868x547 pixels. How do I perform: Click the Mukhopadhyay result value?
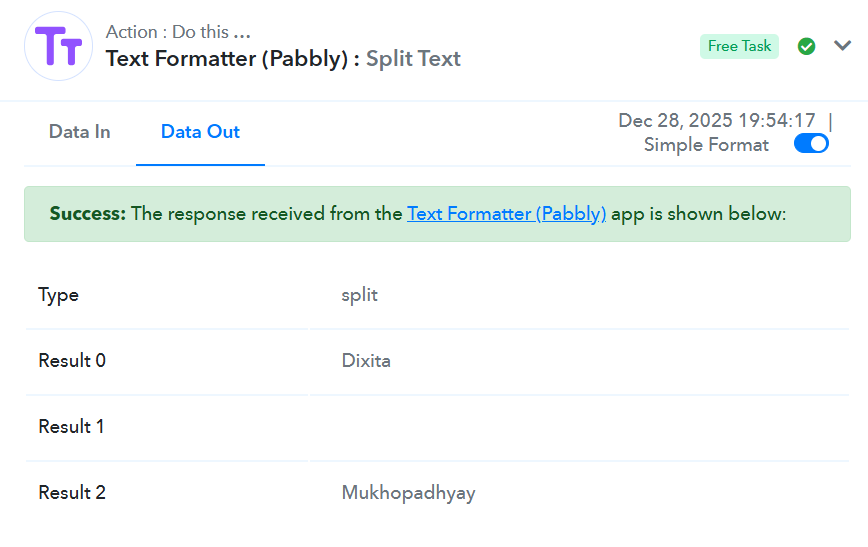(x=408, y=493)
